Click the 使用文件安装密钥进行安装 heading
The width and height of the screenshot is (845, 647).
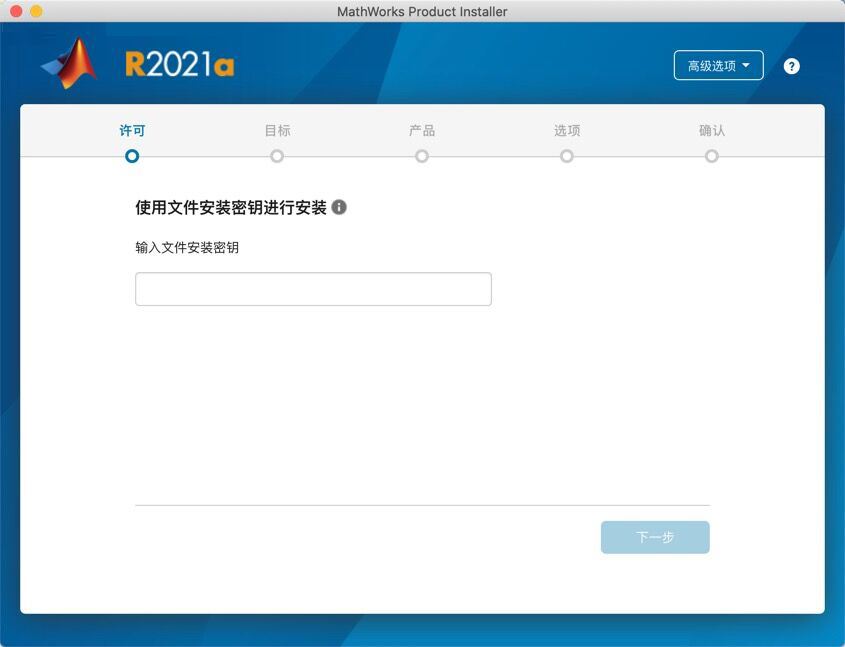(x=231, y=207)
